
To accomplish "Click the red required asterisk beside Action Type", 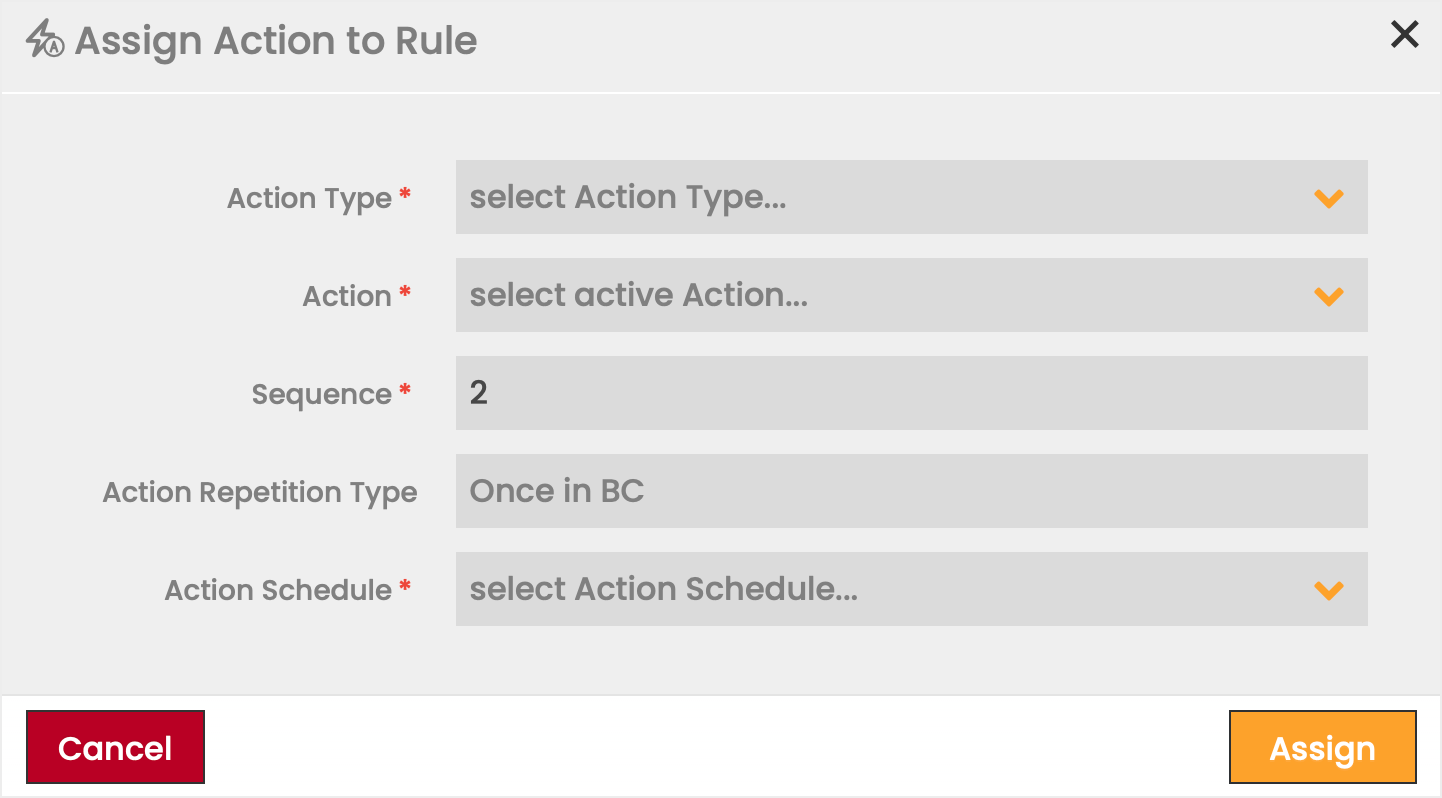I will tap(405, 195).
